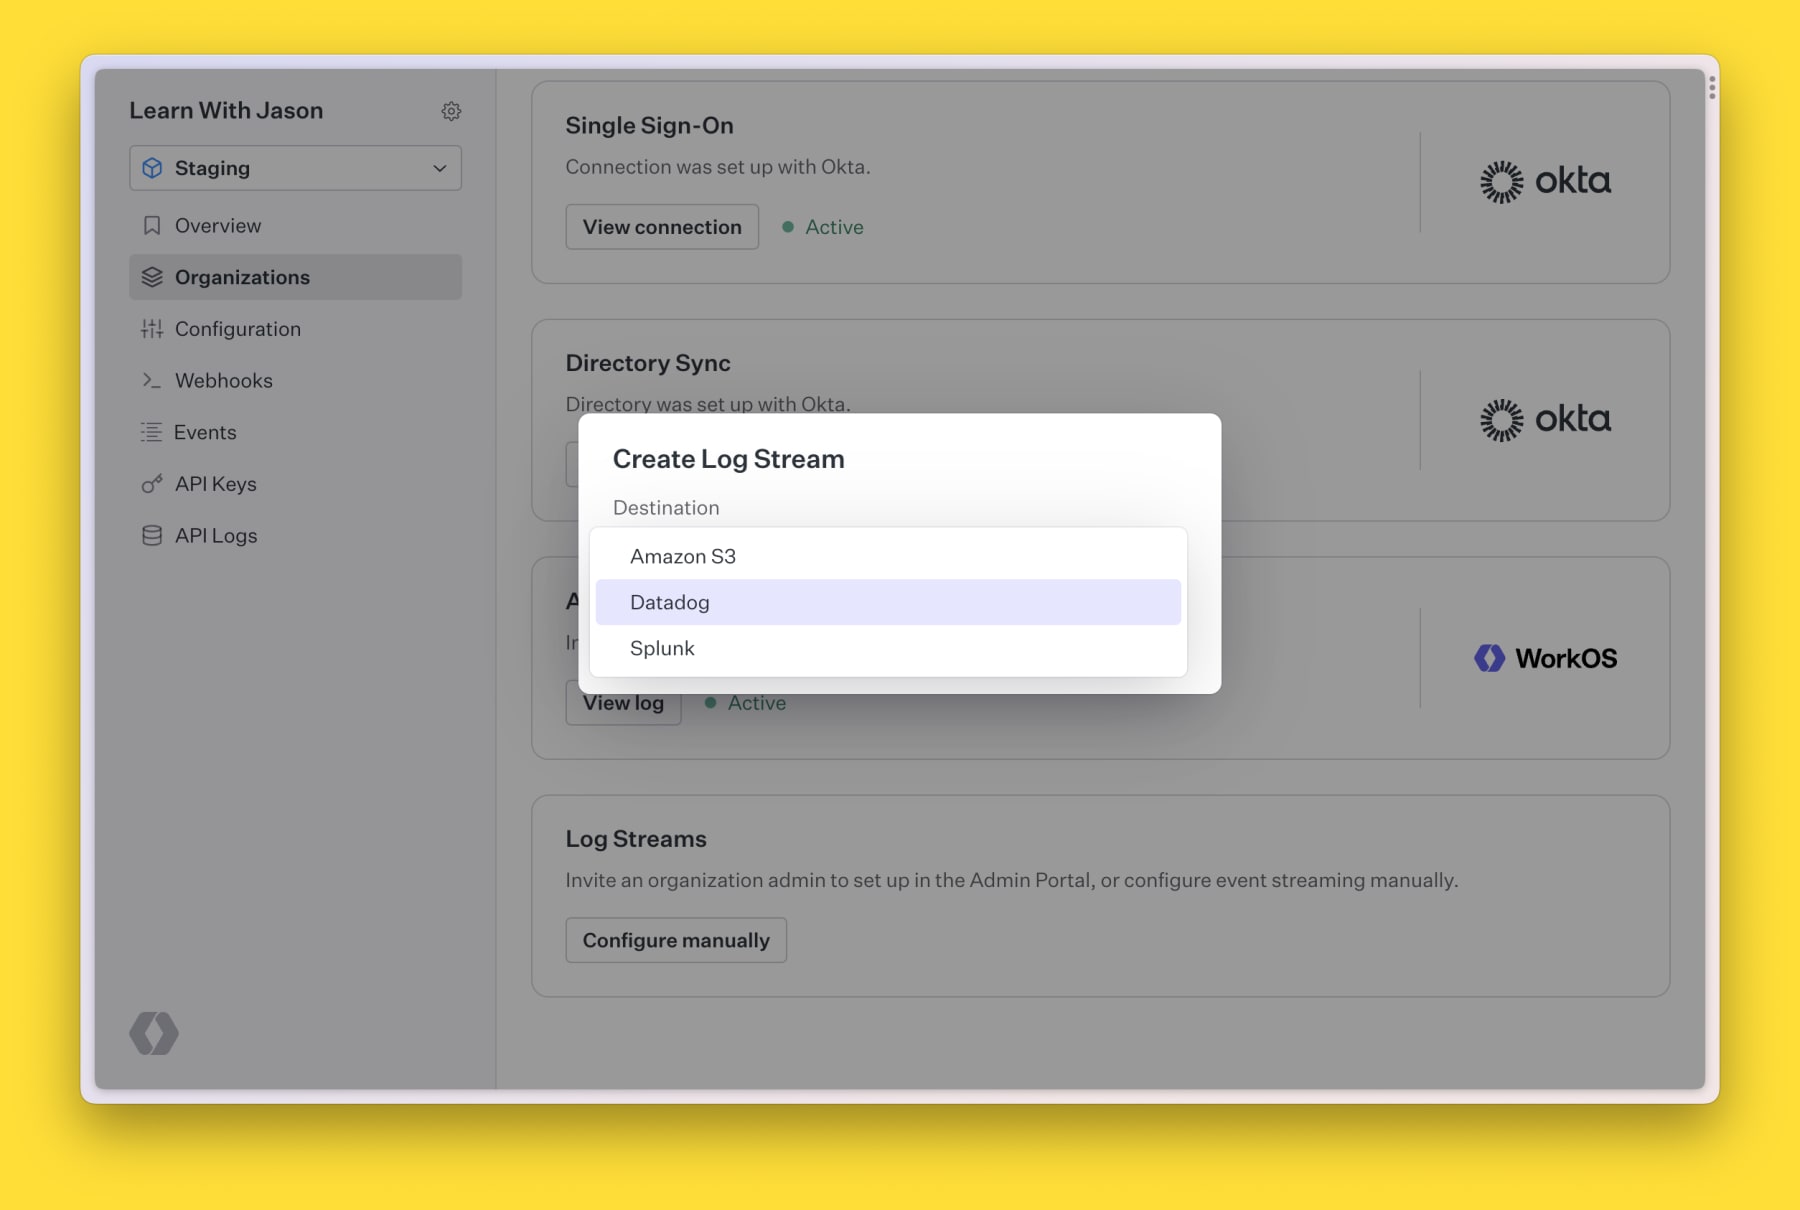Viewport: 1800px width, 1210px height.
Task: Select Datadog destination option
Action: pos(888,602)
